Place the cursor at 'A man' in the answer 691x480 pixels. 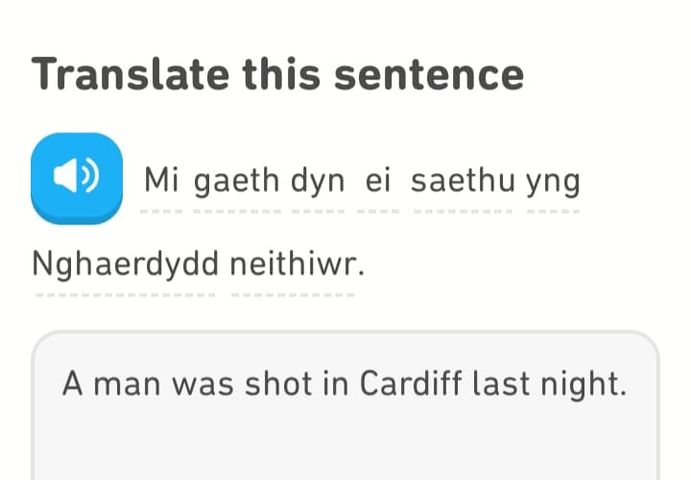click(x=111, y=383)
